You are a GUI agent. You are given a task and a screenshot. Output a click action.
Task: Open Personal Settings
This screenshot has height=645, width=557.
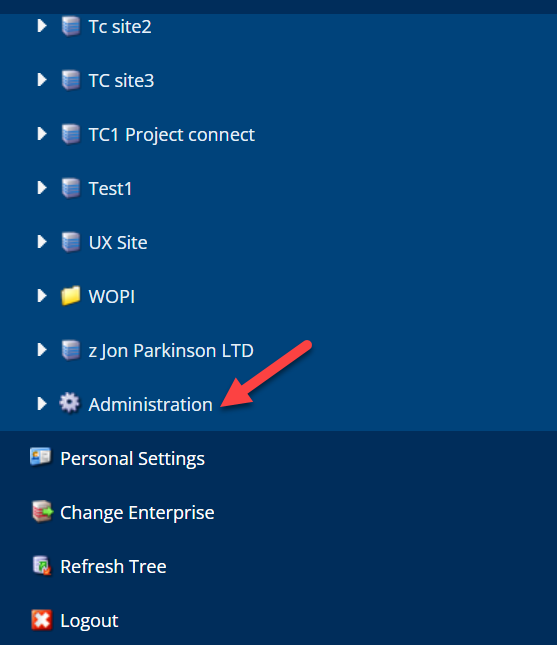[132, 459]
